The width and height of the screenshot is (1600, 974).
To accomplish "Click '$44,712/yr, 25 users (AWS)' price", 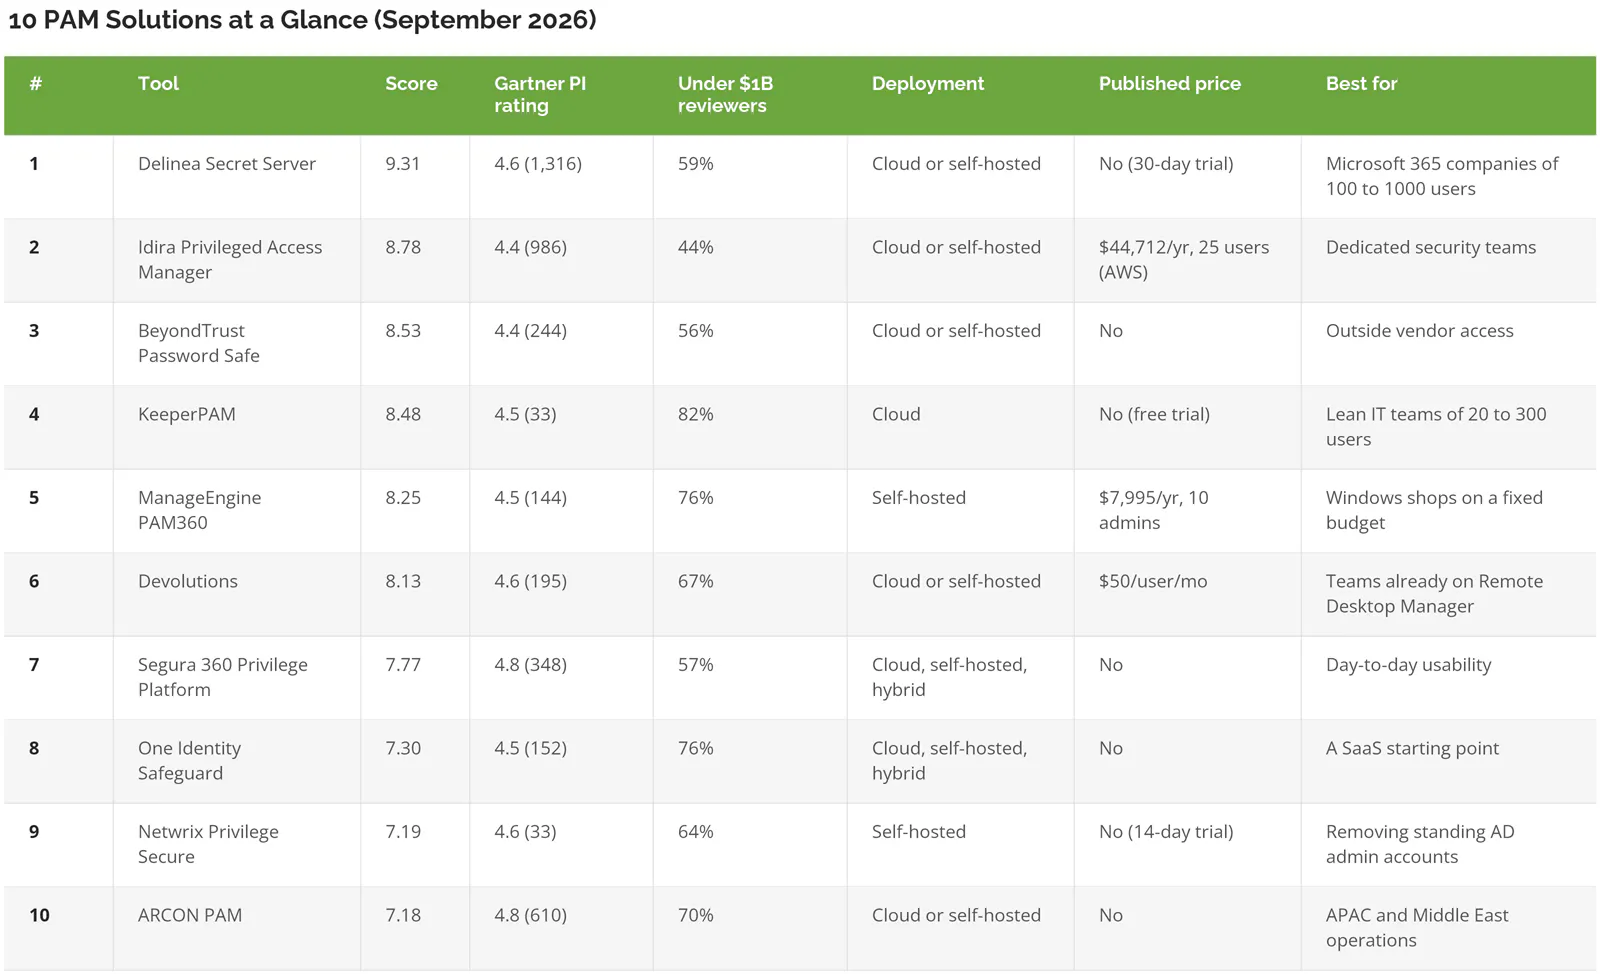I will tap(1184, 260).
